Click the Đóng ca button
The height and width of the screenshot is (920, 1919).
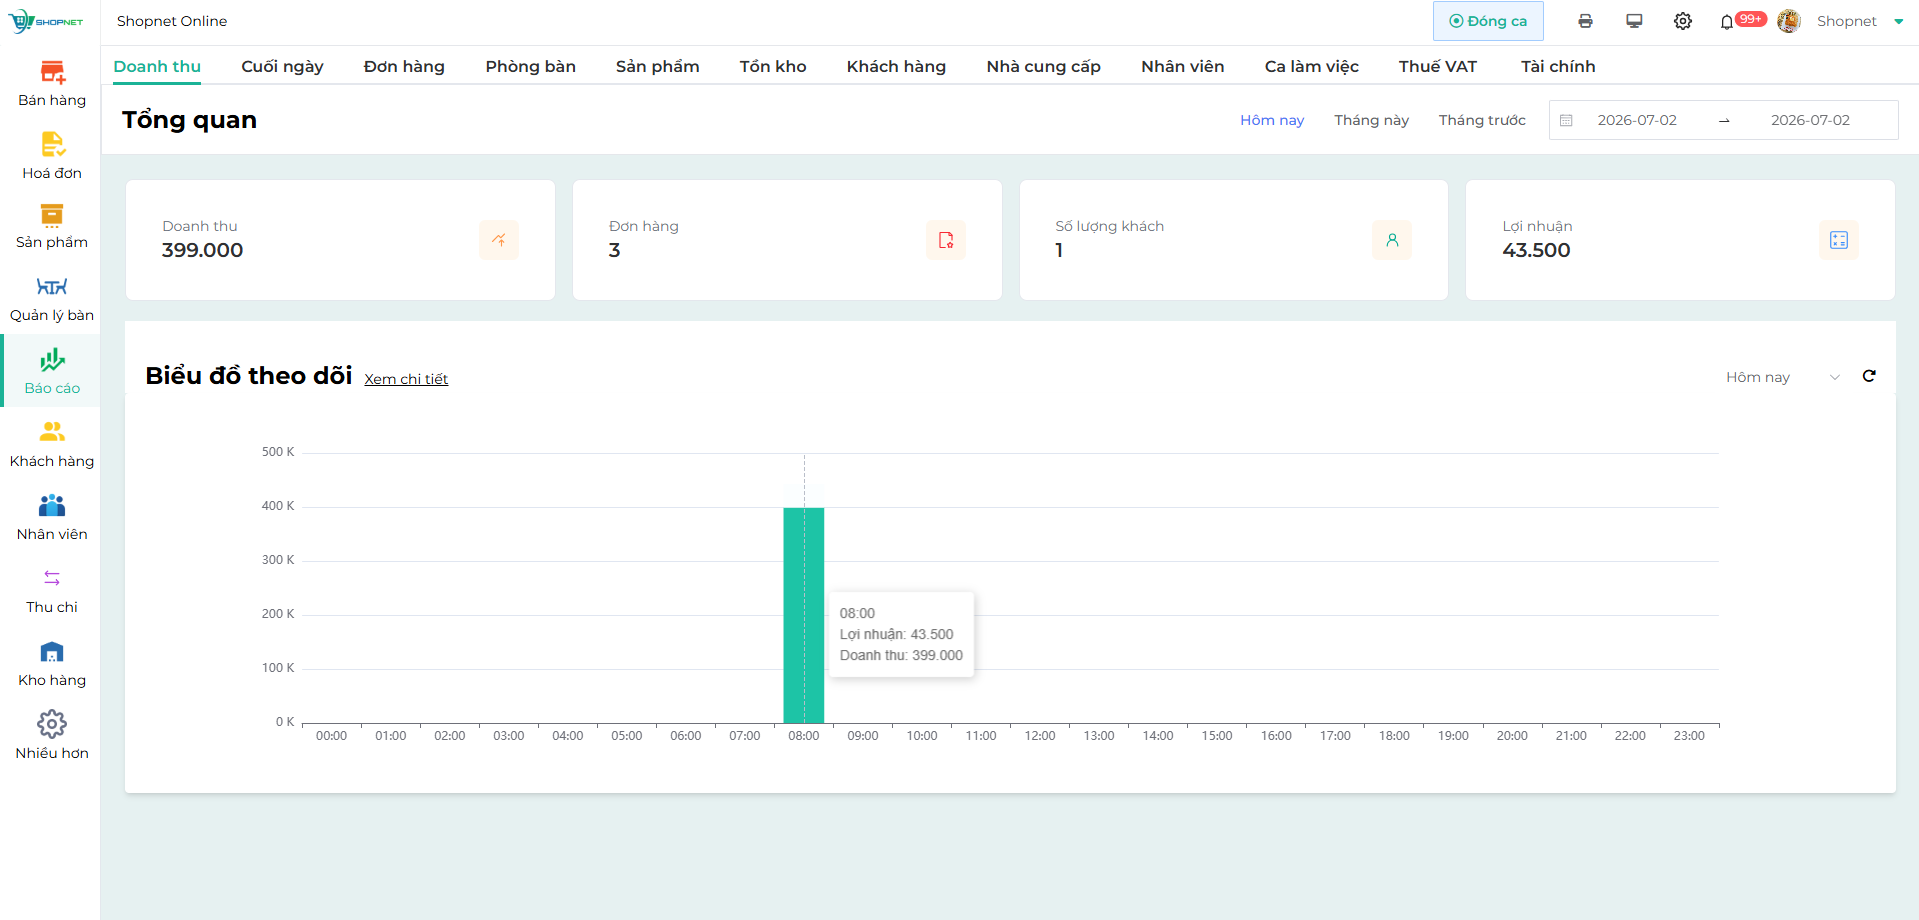tap(1488, 21)
